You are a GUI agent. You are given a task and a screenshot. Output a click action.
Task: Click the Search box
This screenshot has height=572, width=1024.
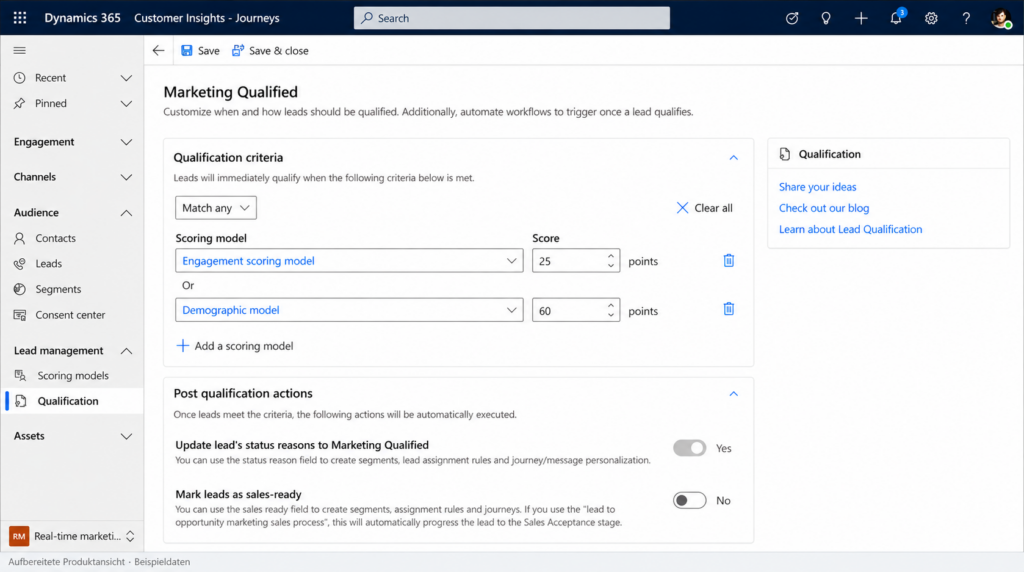[x=511, y=18]
